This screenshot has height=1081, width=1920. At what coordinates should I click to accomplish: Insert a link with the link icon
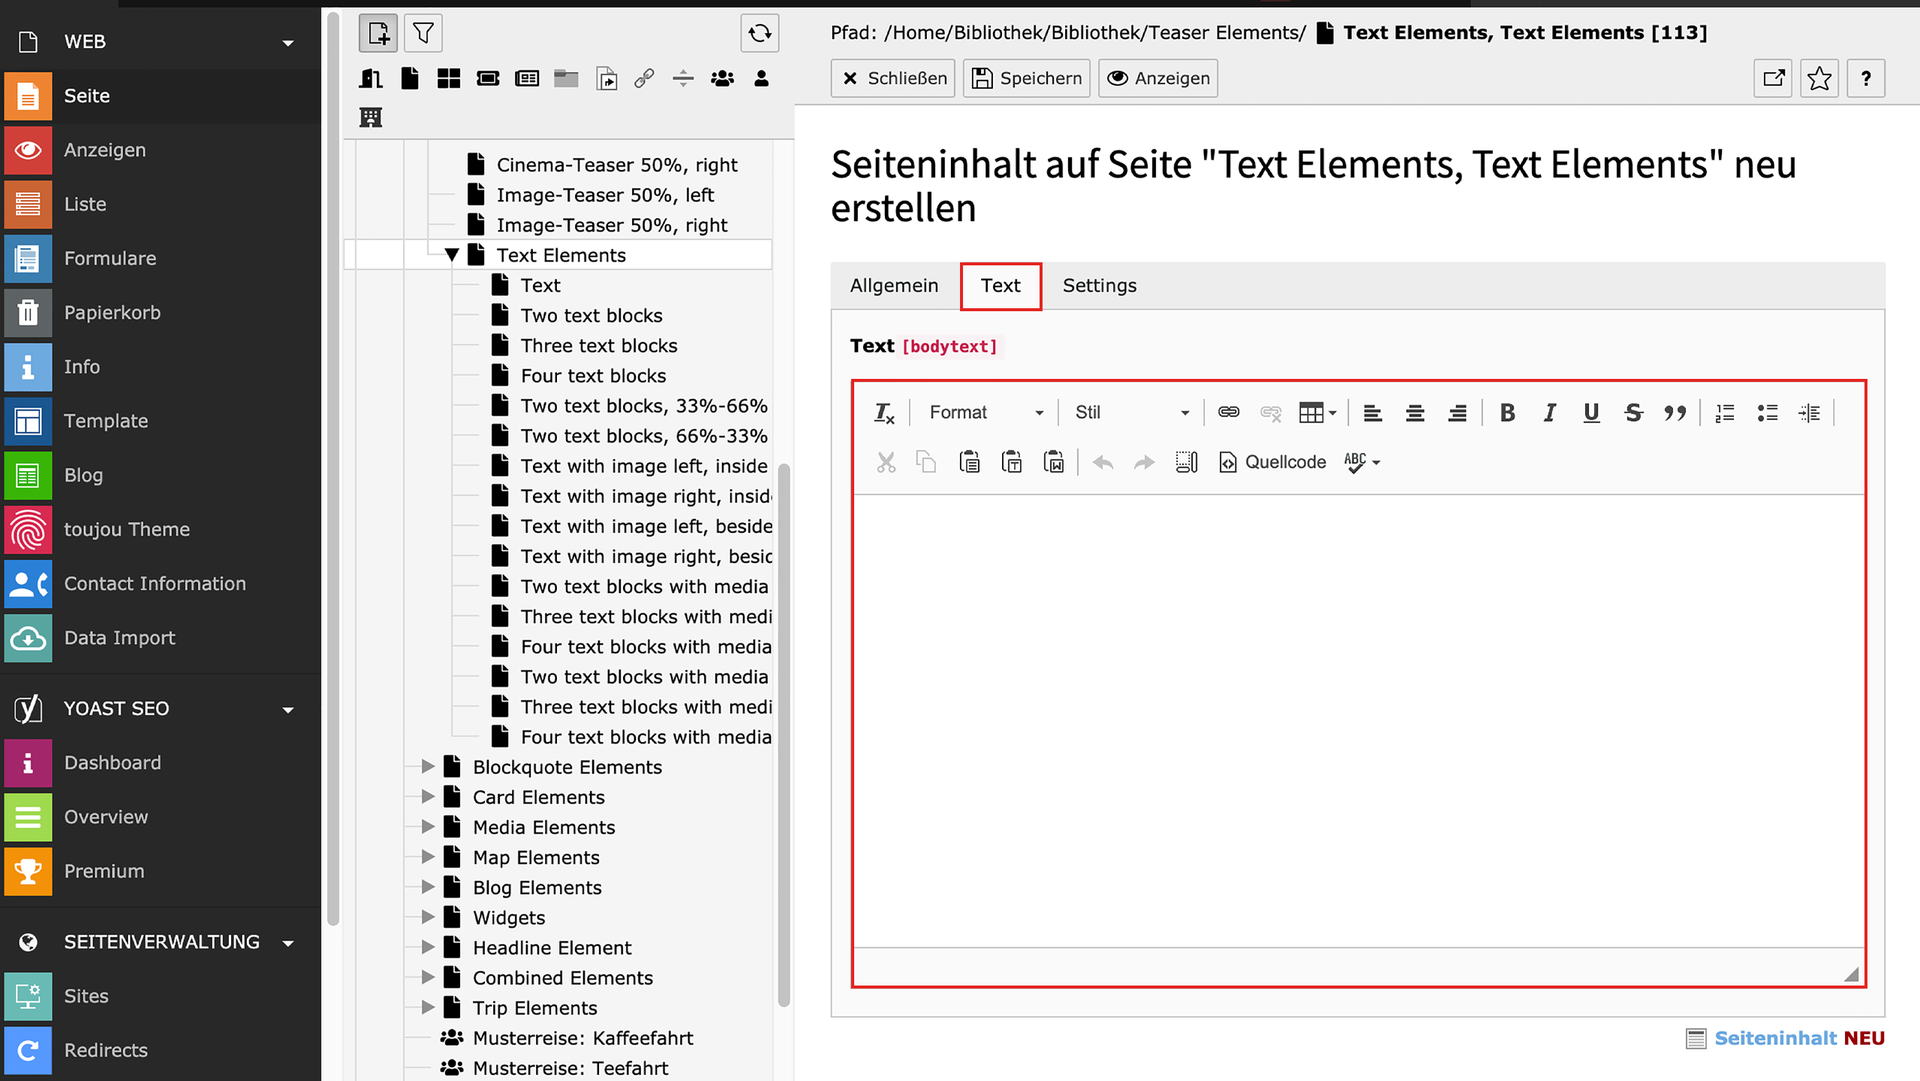coord(1228,413)
